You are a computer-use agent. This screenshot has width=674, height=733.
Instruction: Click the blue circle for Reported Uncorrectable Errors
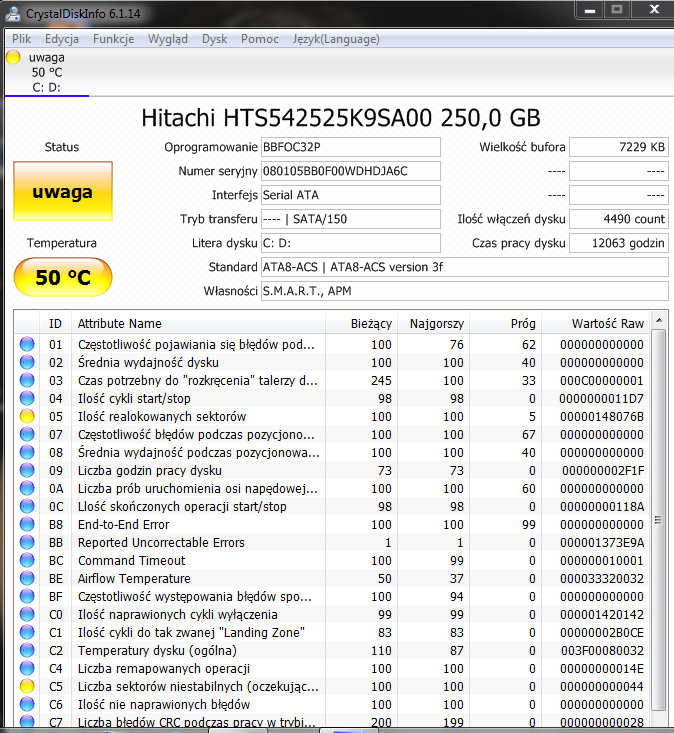click(27, 542)
